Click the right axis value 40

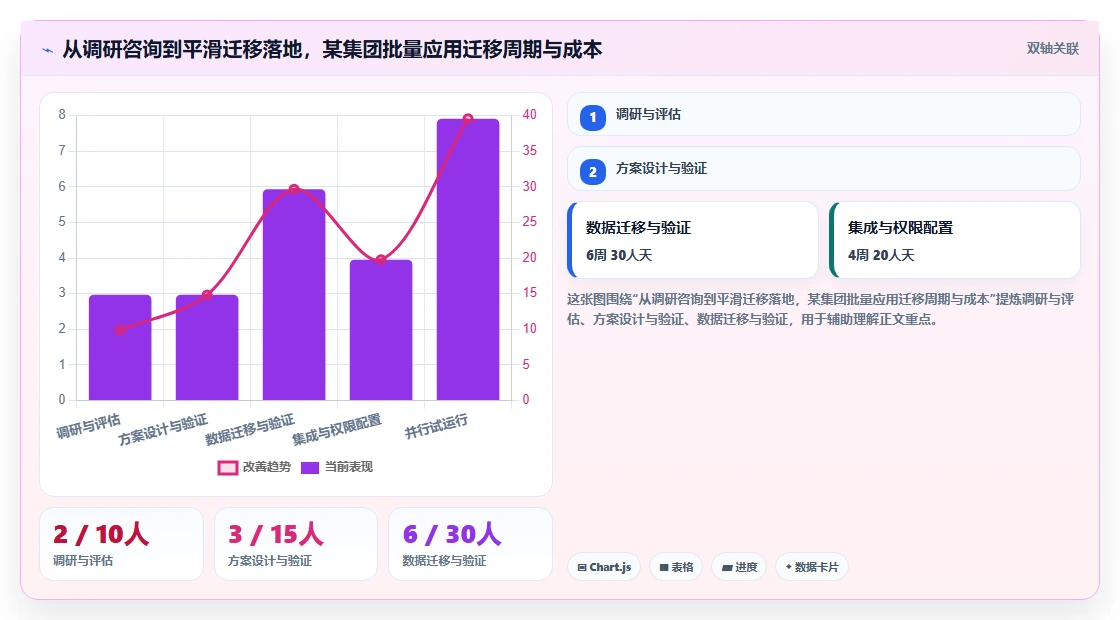click(529, 114)
